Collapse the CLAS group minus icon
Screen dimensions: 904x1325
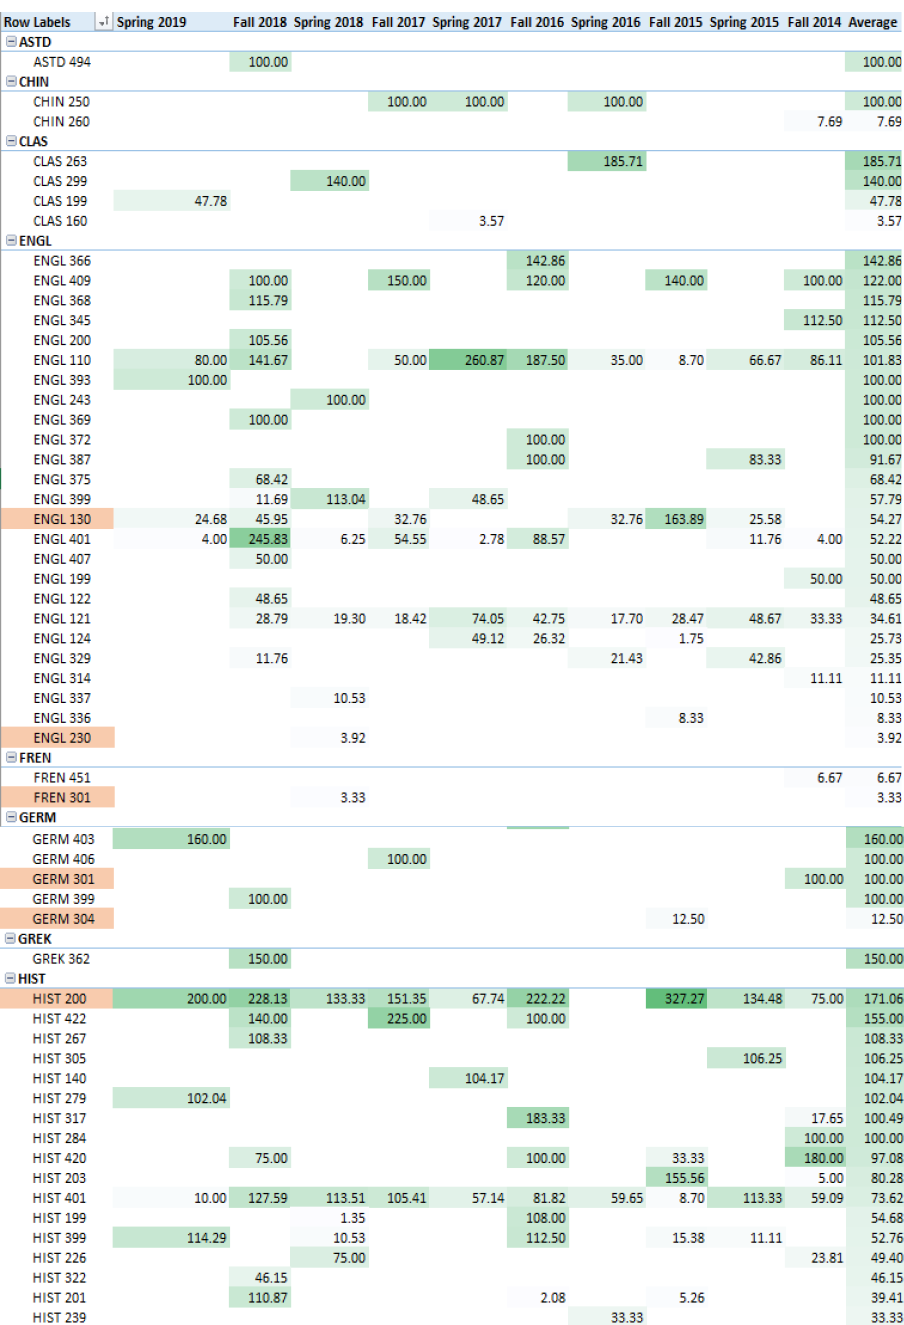pyautogui.click(x=10, y=141)
